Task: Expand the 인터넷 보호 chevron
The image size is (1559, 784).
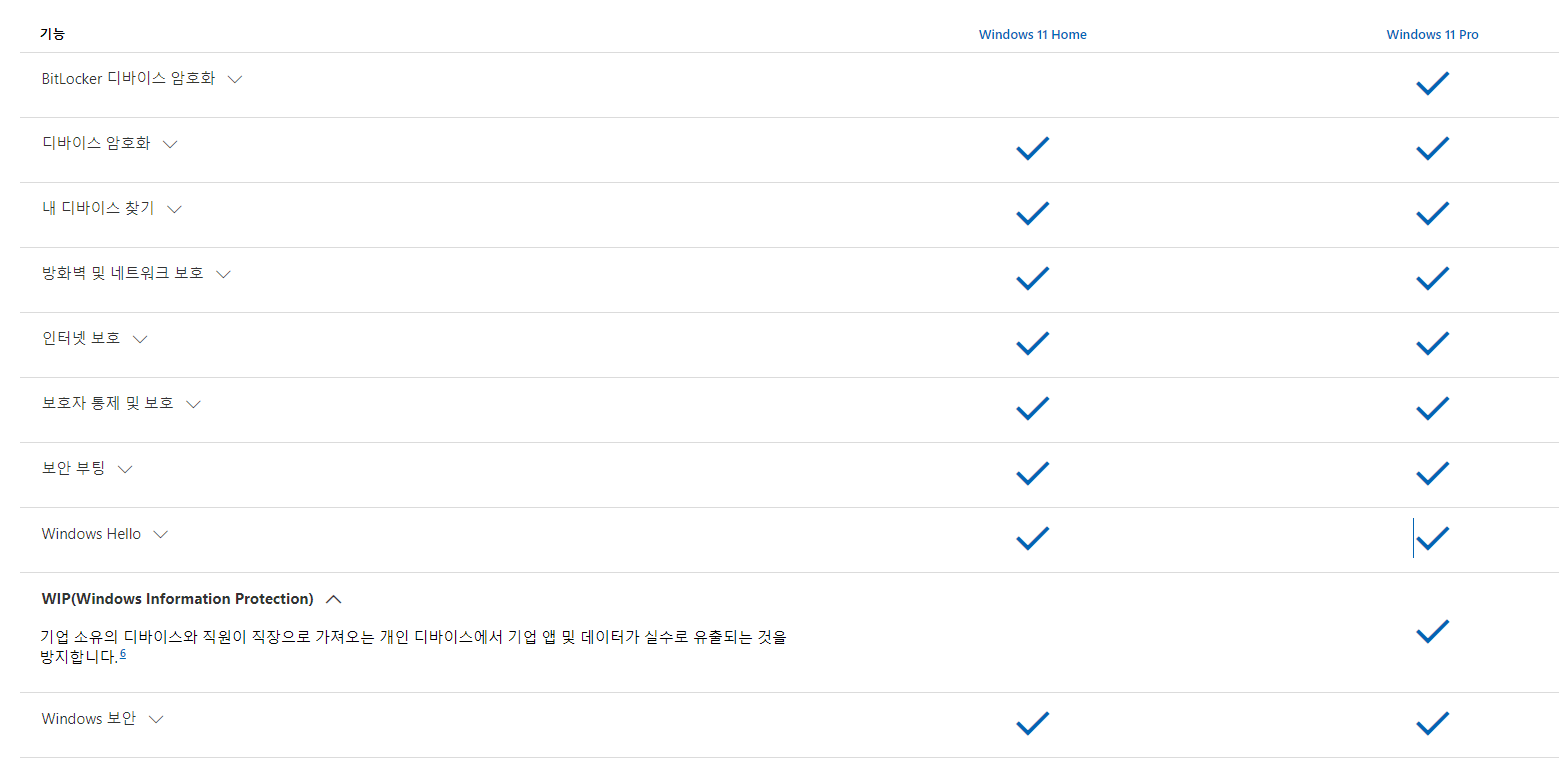Action: point(140,339)
